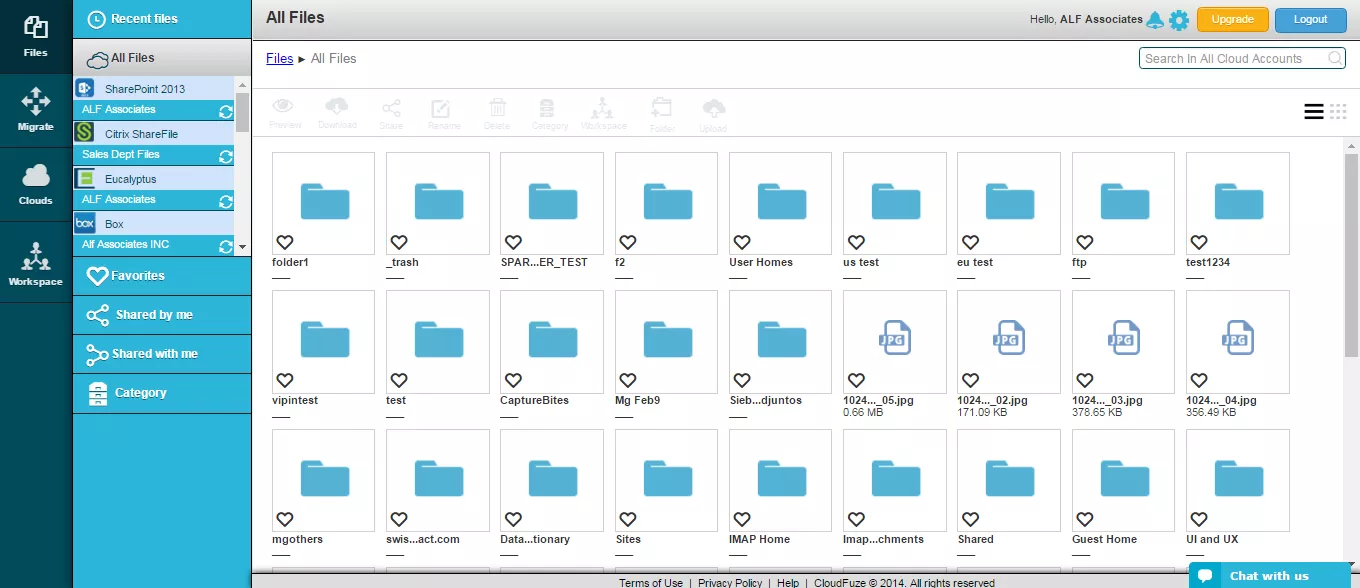
Task: Open the Migrate section
Action: click(x=36, y=110)
